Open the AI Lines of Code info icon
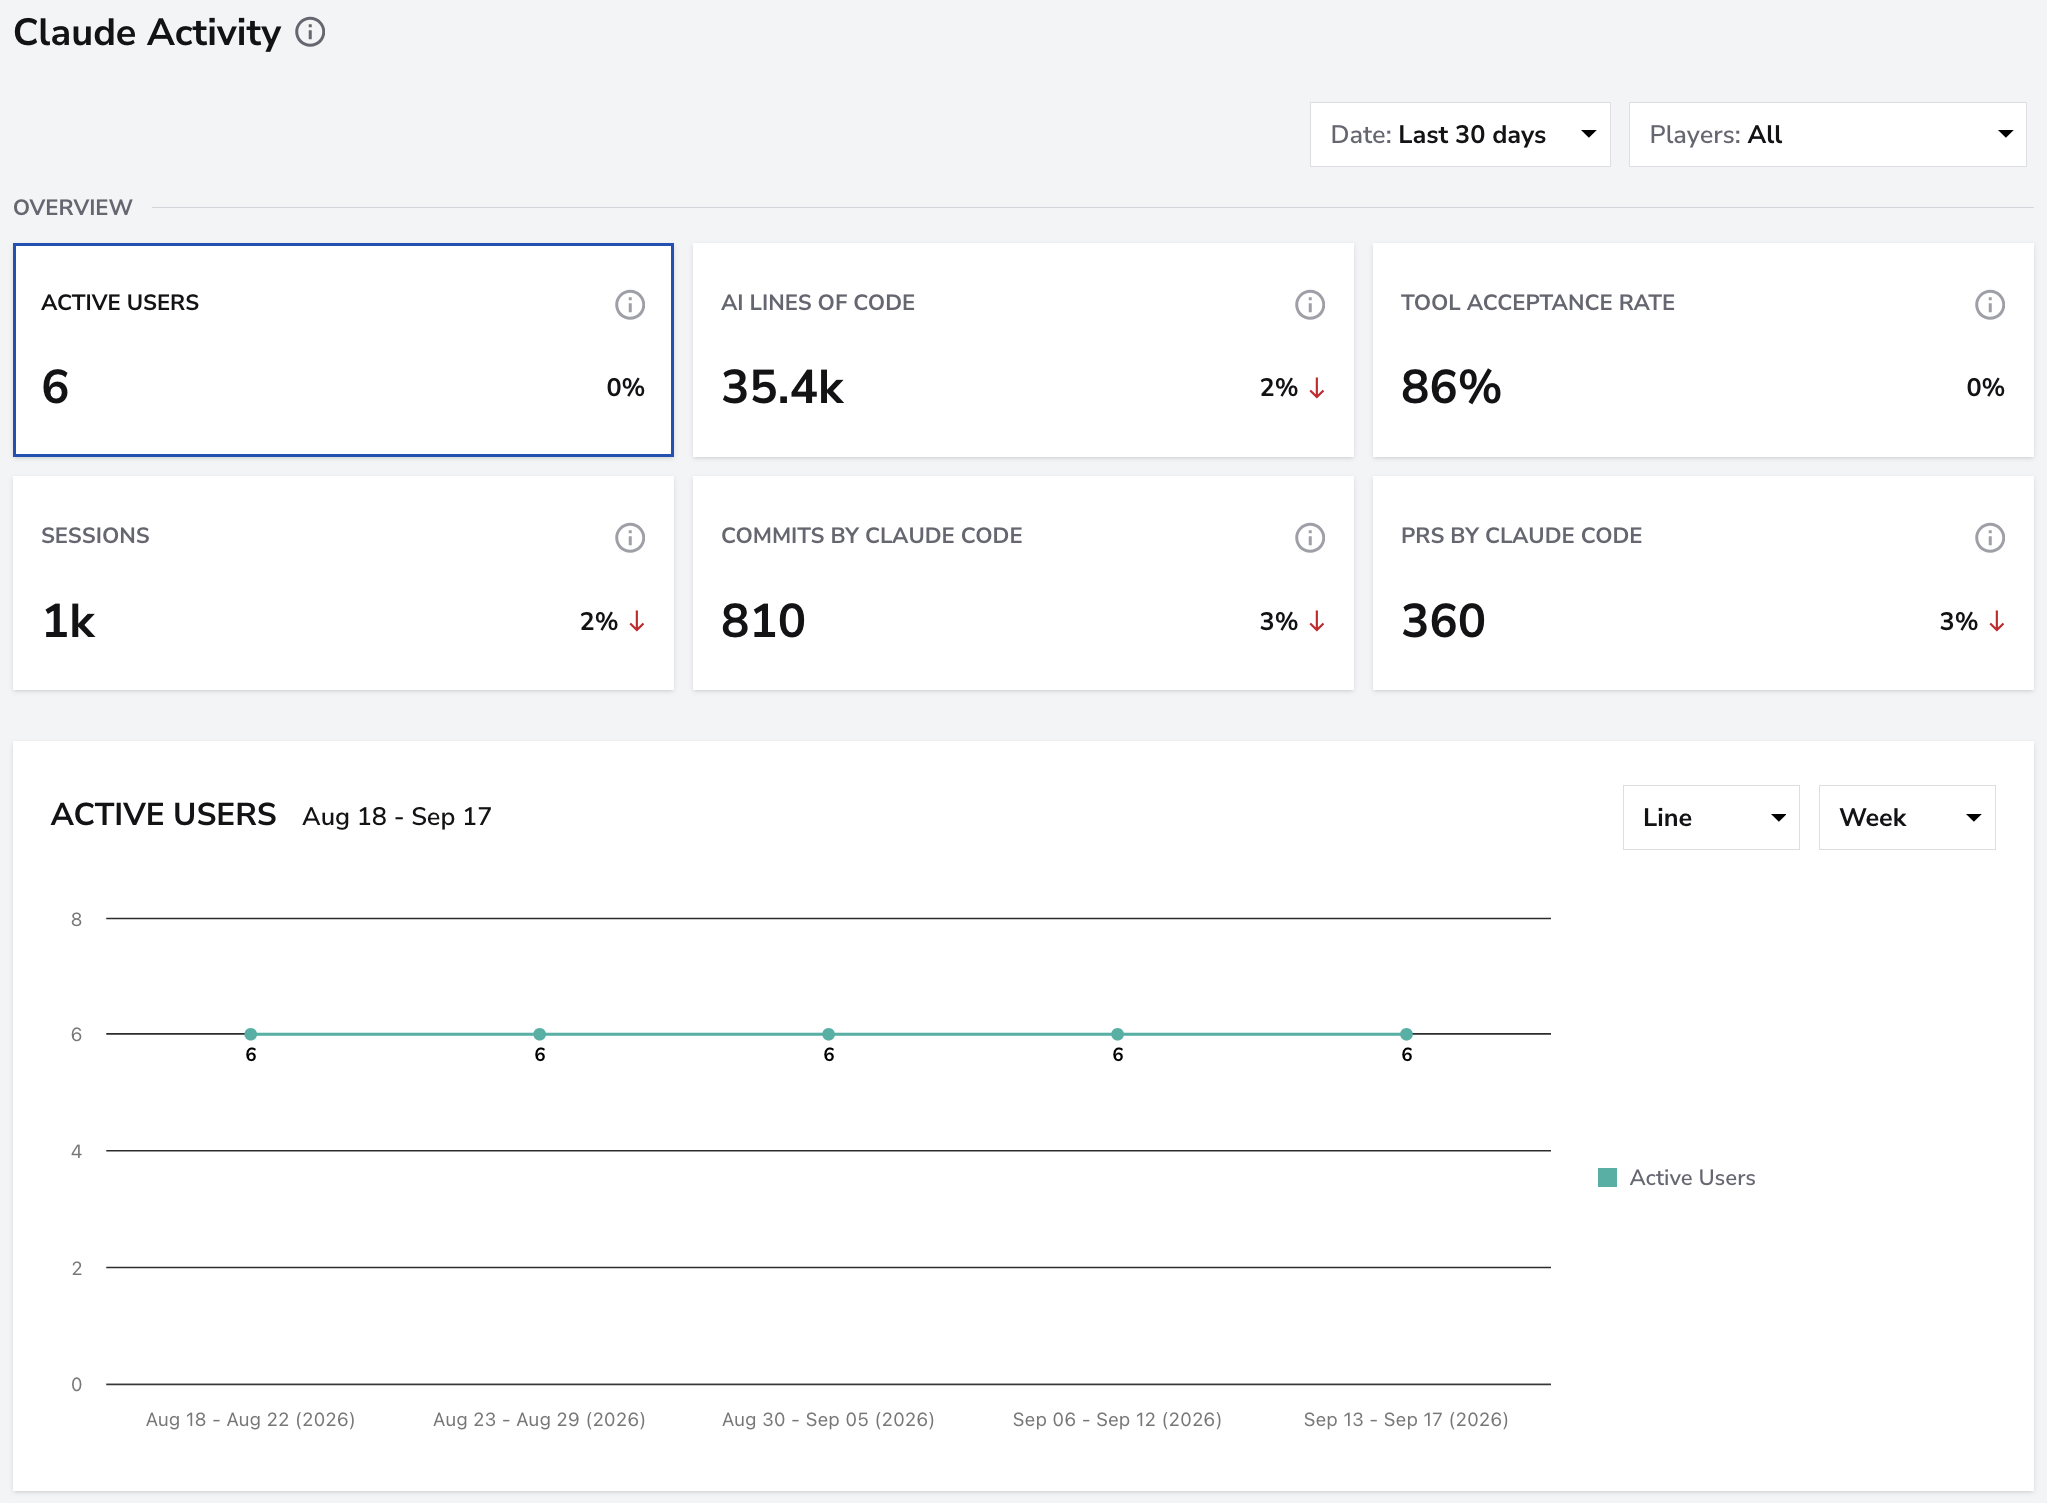This screenshot has height=1503, width=2047. coord(1310,304)
